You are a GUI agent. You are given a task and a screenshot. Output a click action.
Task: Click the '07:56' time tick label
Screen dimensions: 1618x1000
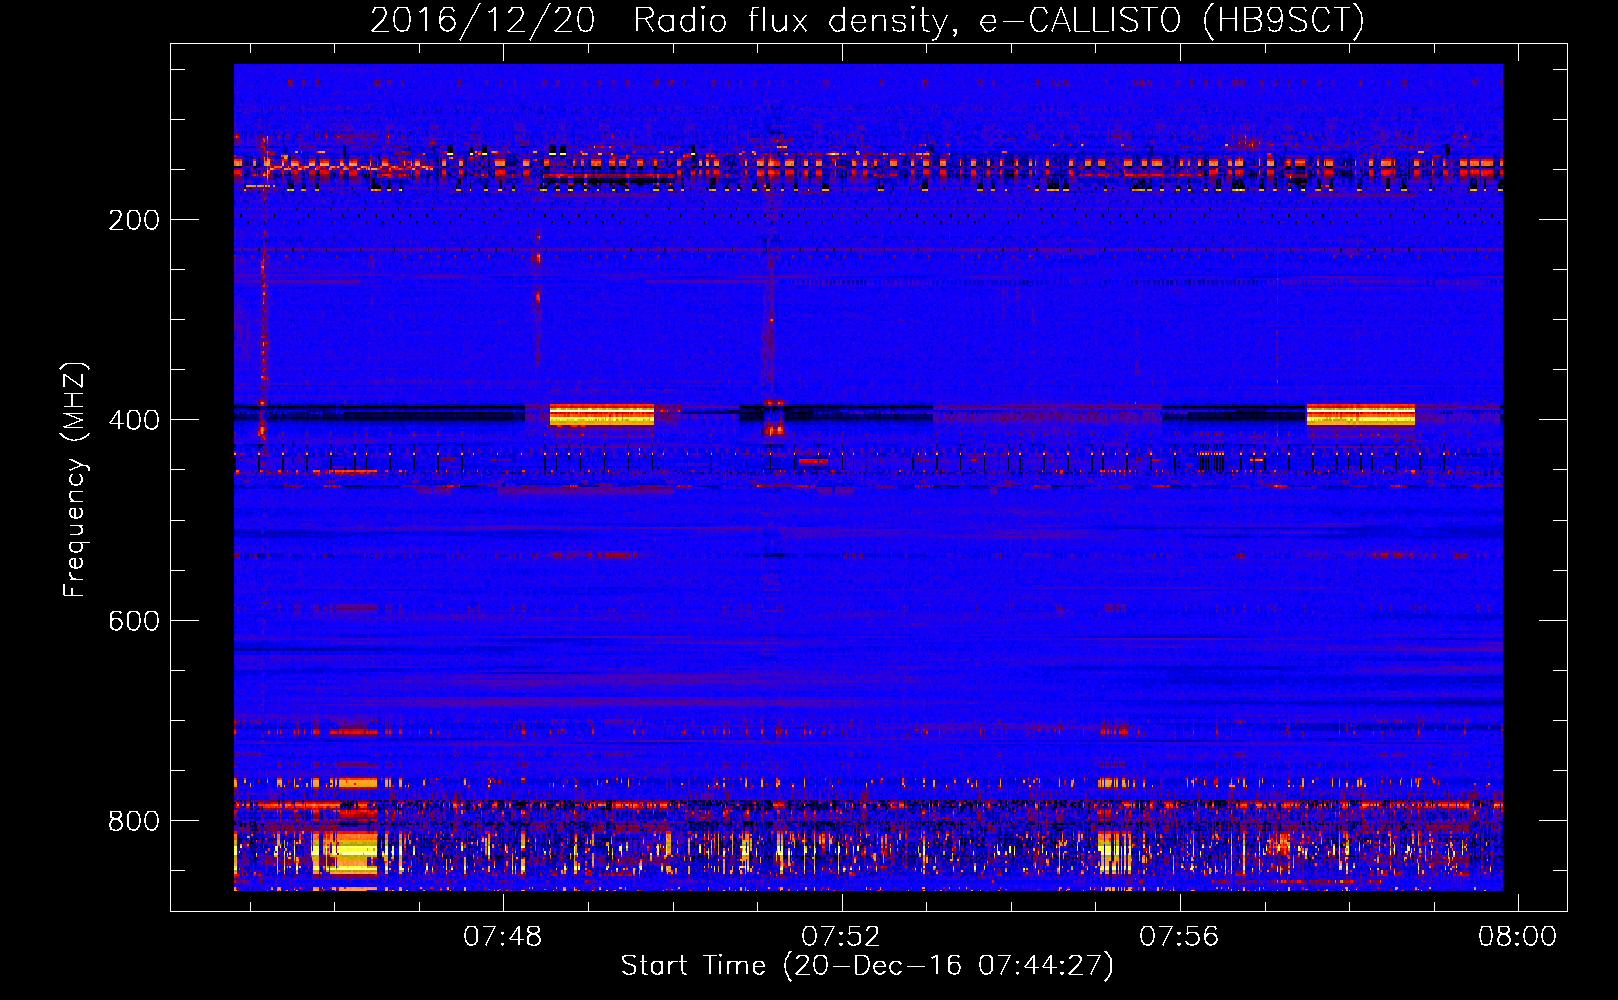pos(1180,936)
